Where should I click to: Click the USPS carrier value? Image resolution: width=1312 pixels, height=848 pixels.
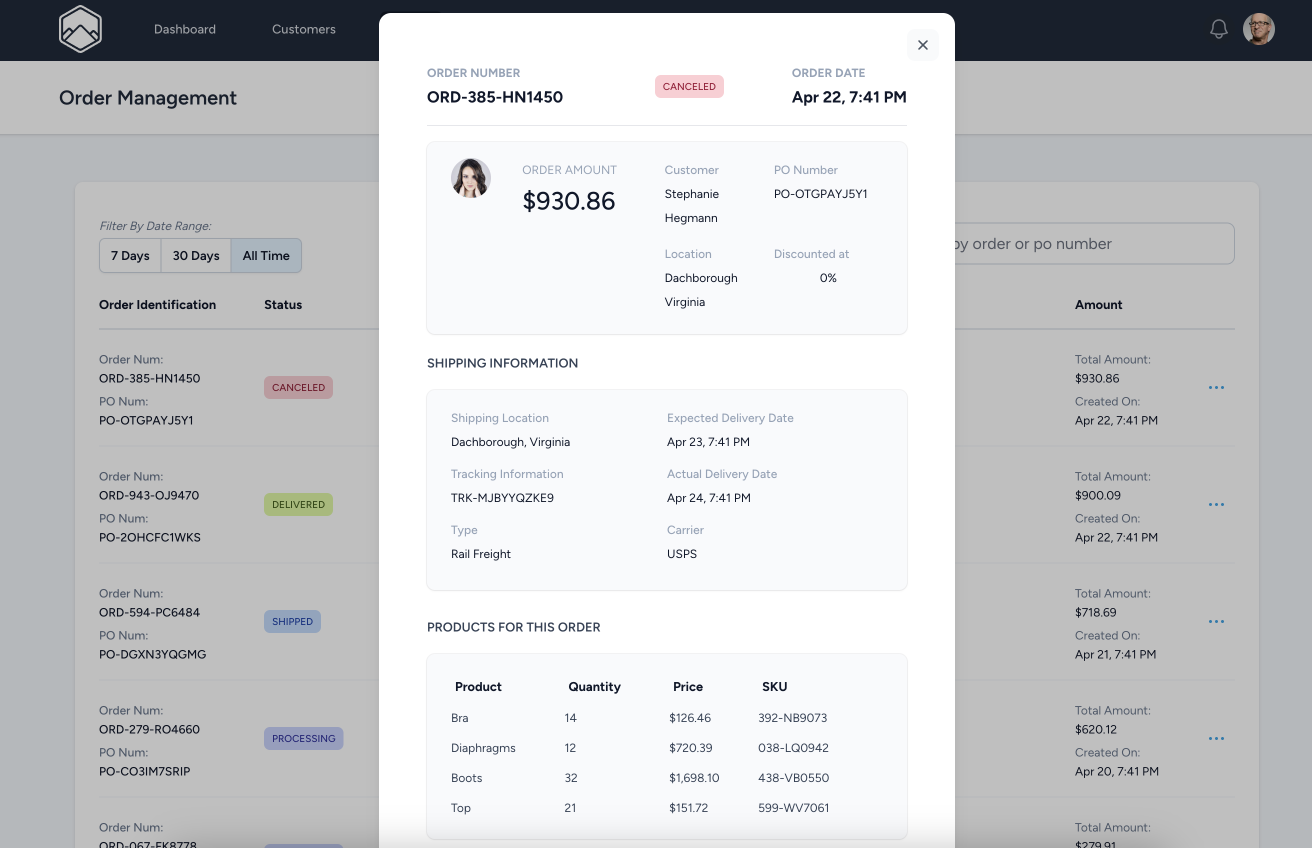pos(682,554)
